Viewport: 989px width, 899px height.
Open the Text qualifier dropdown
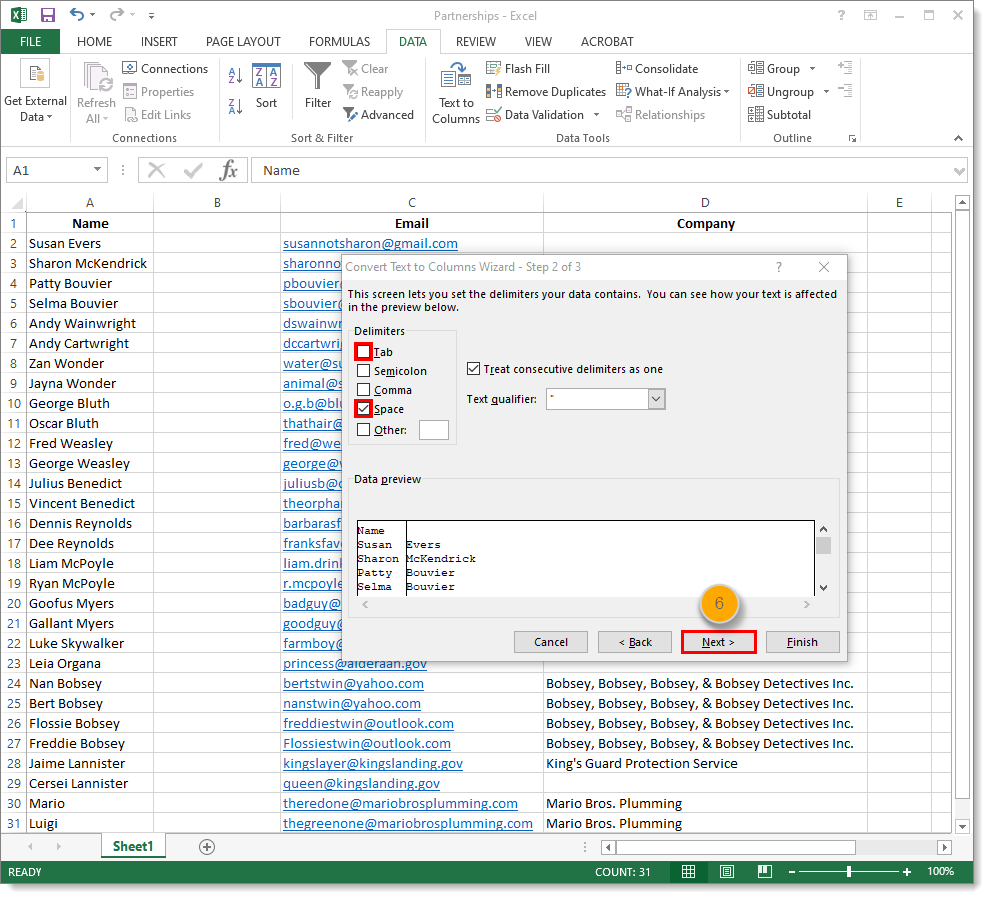[657, 399]
